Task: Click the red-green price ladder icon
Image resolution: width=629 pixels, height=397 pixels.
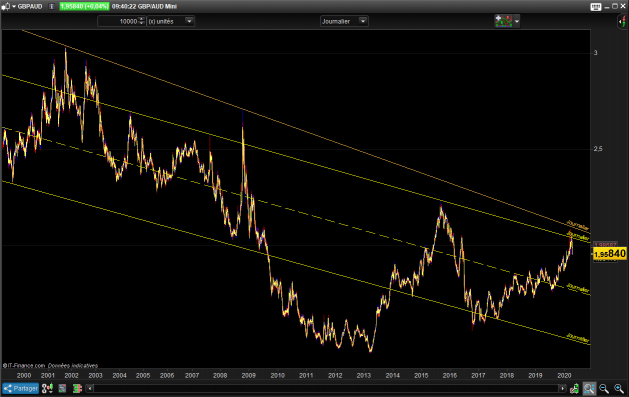Action: [77, 388]
